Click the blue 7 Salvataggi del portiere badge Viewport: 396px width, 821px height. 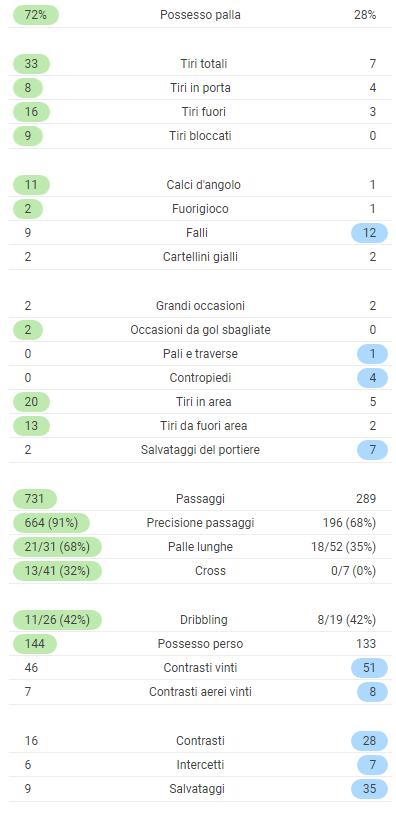click(x=372, y=450)
